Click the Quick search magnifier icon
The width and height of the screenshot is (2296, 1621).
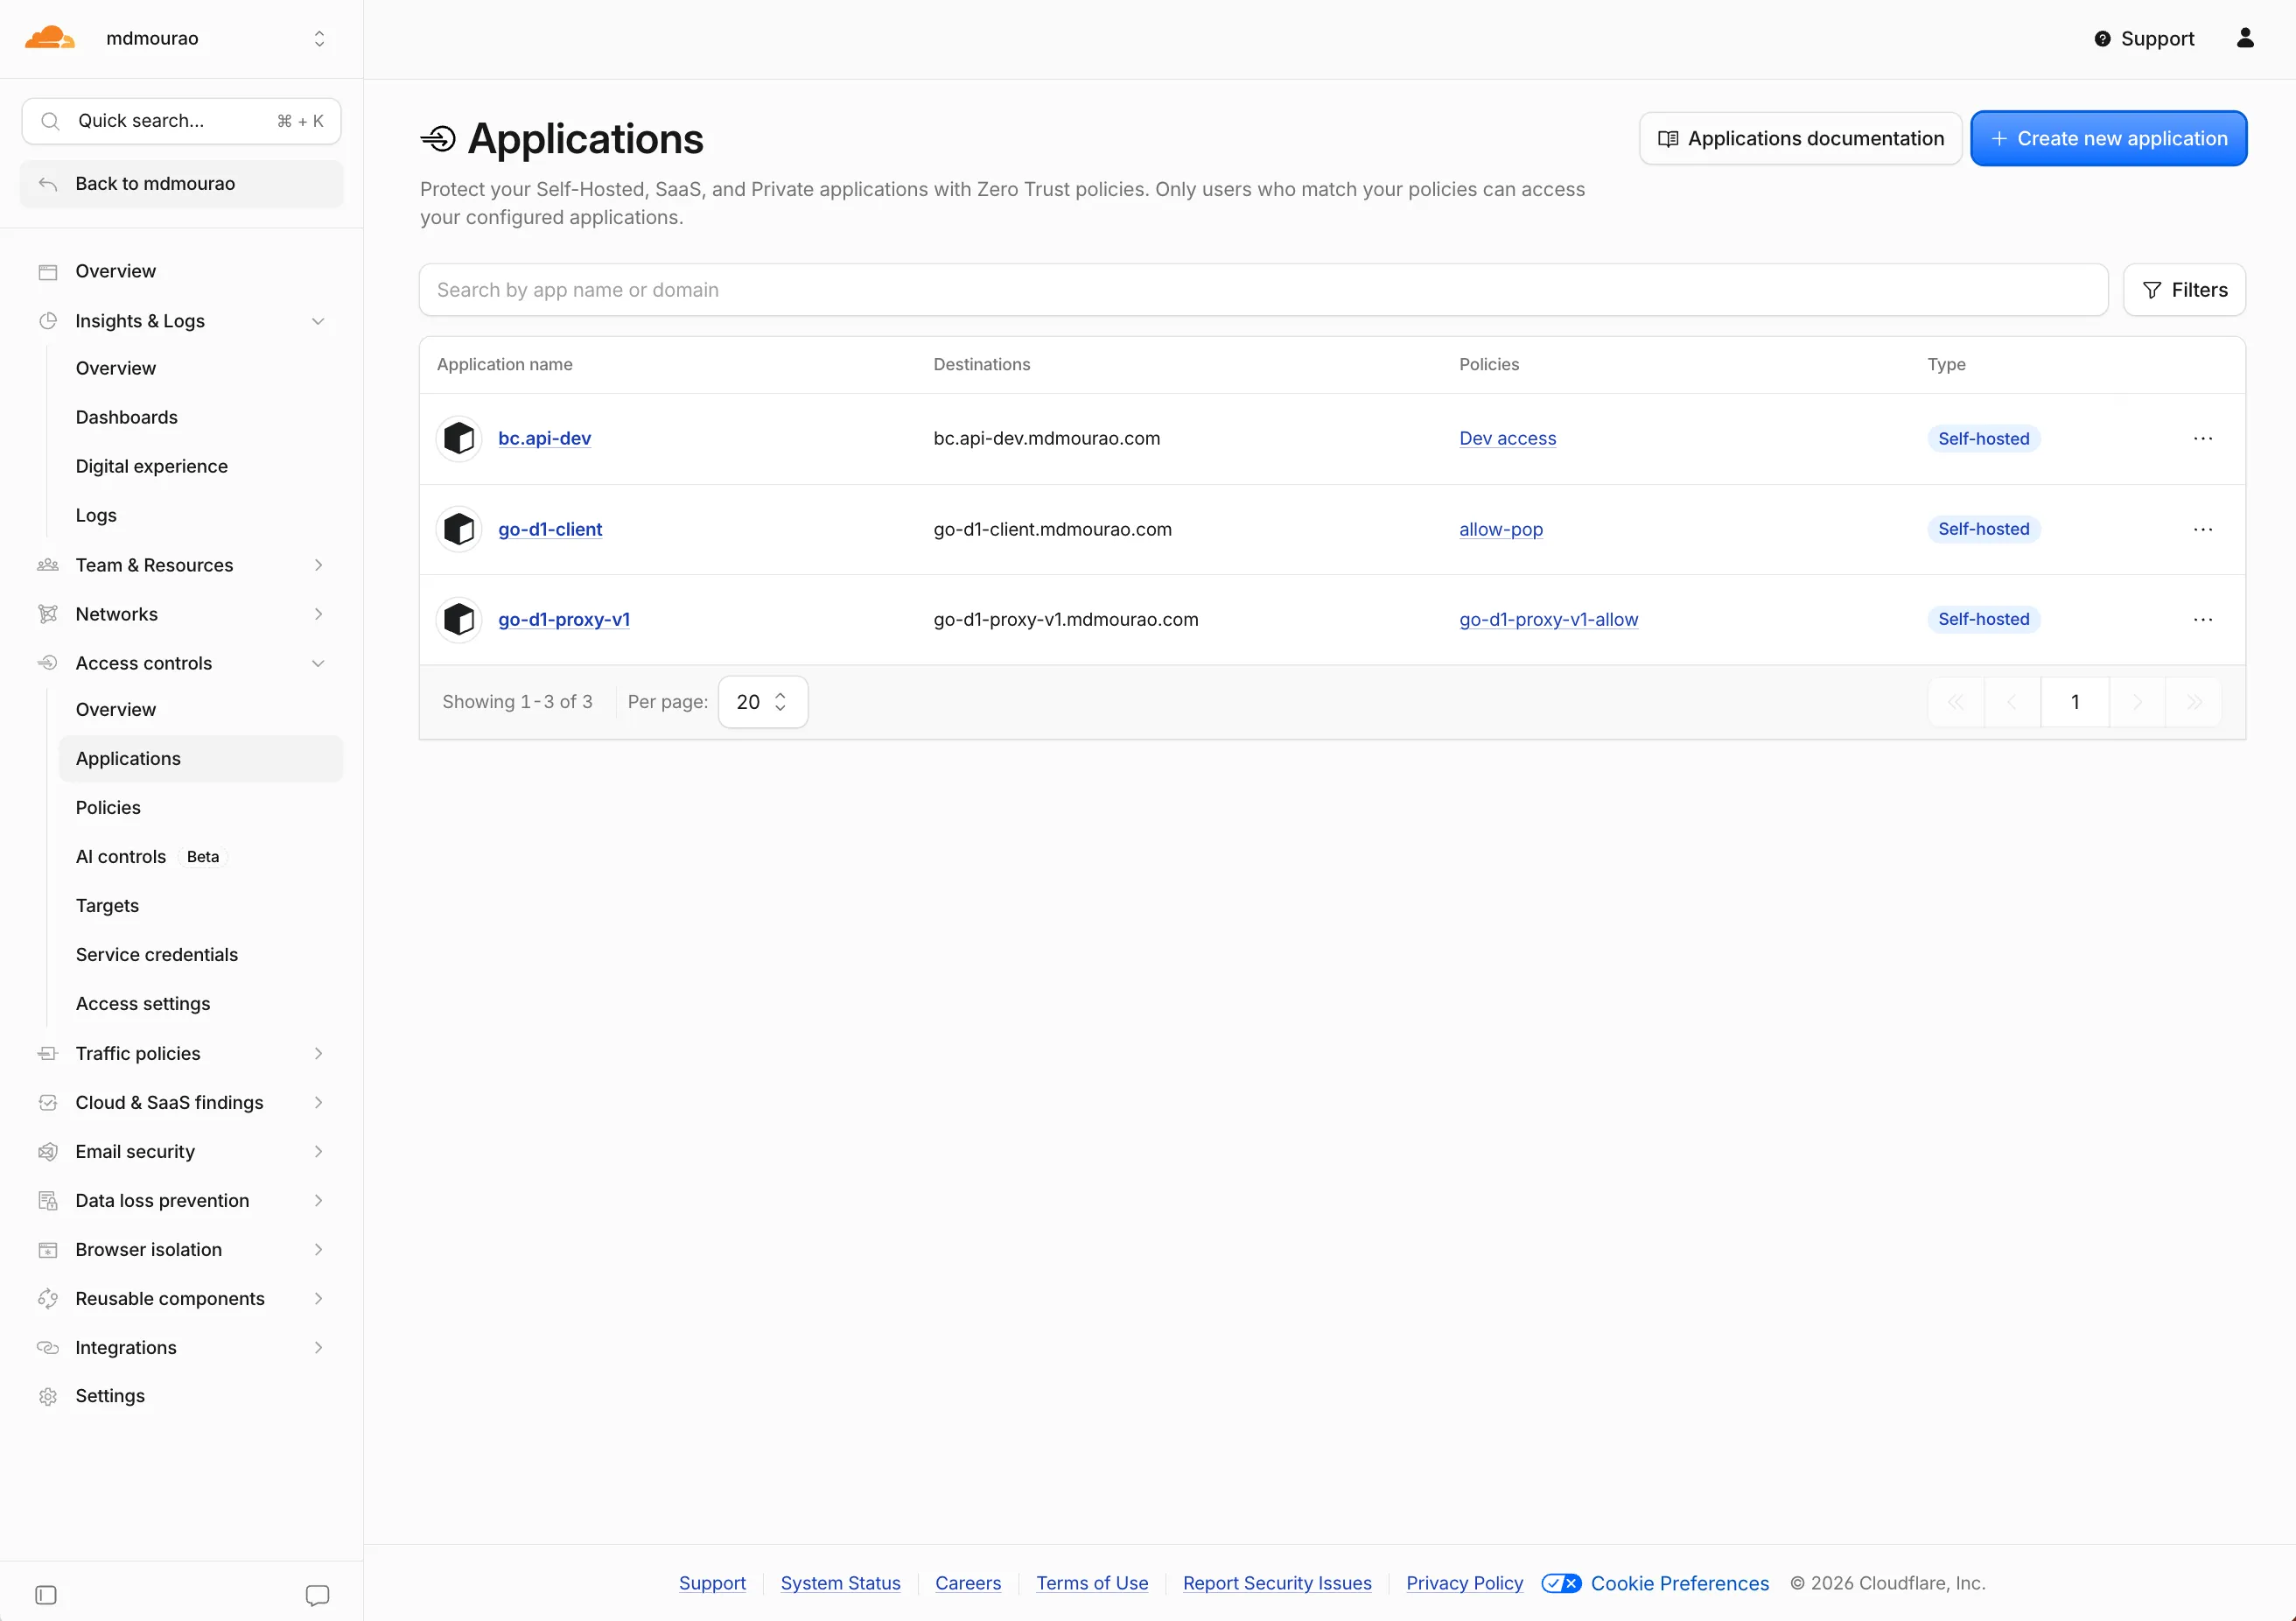tap(50, 121)
